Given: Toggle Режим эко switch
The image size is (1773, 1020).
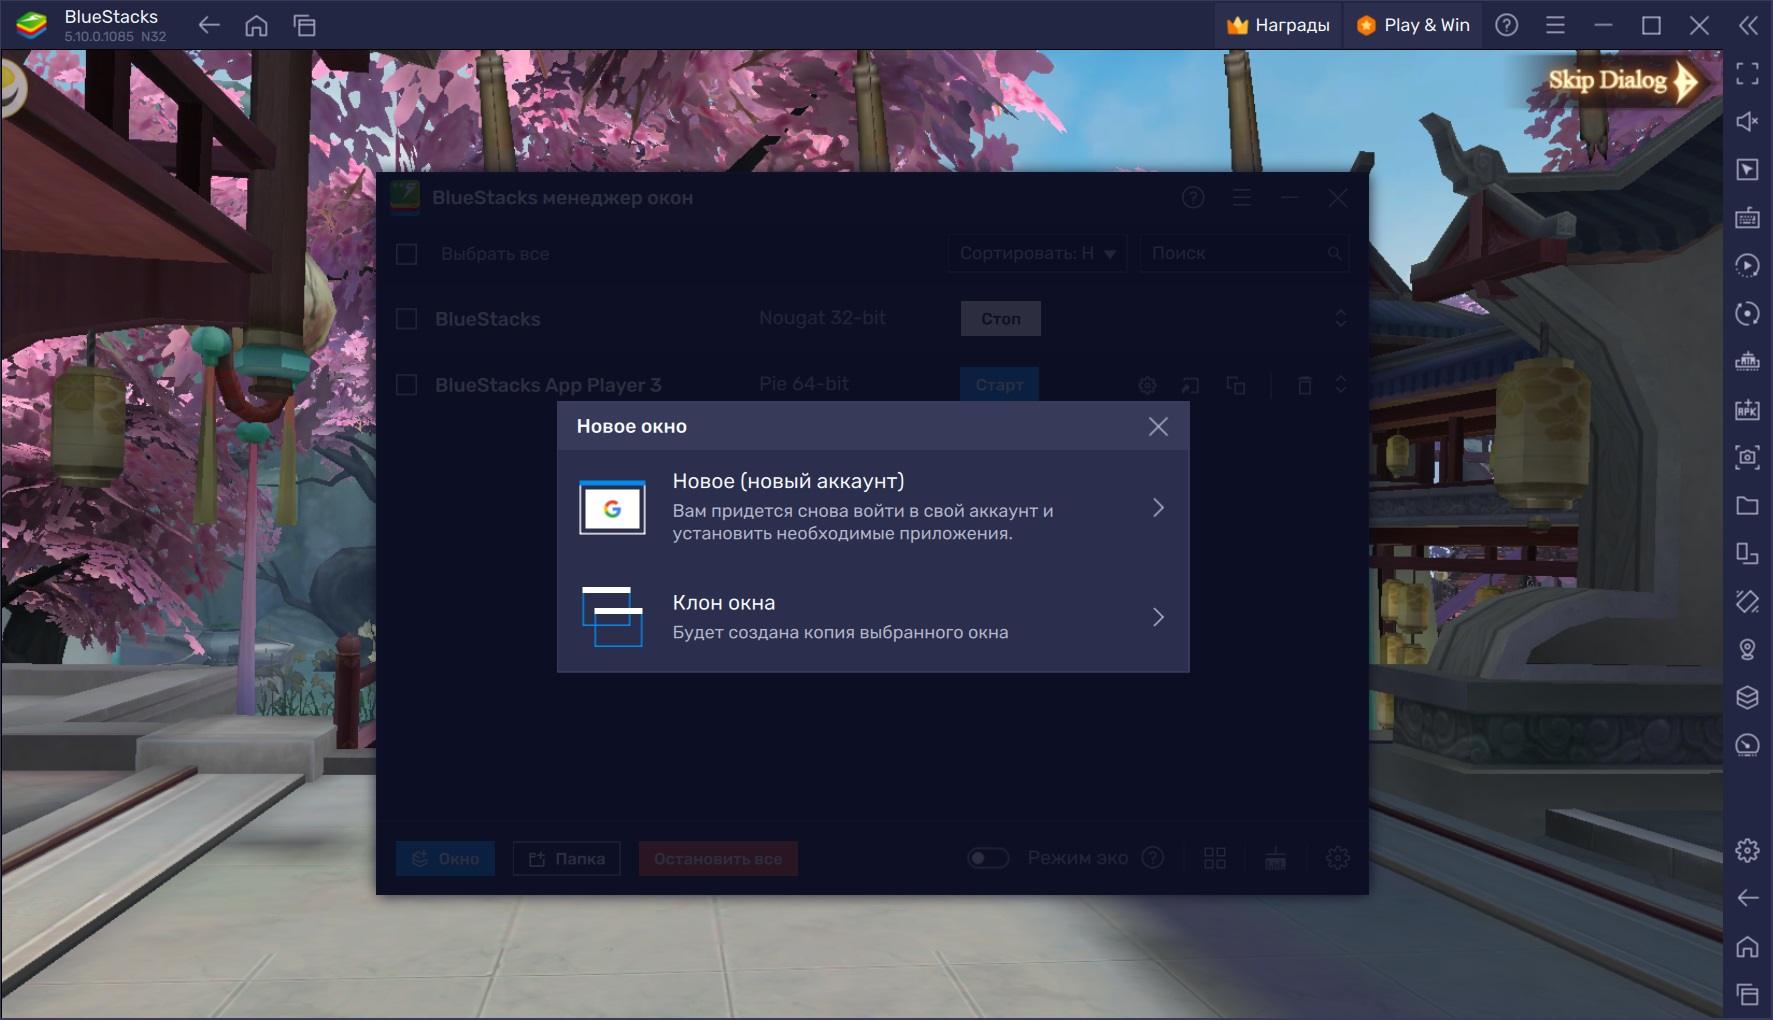Looking at the screenshot, I should [988, 858].
